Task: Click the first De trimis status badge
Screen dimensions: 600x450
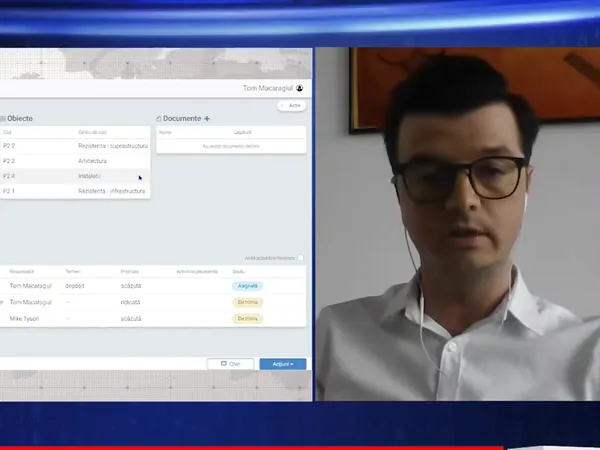Action: click(247, 302)
